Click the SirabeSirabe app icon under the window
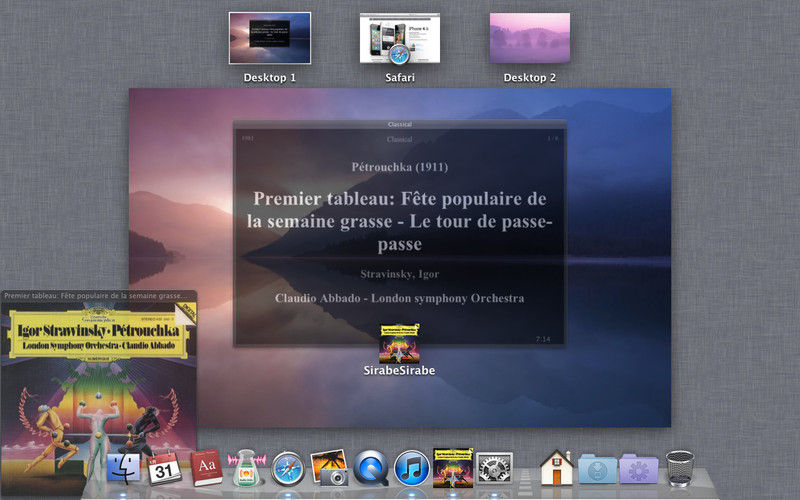The height and width of the screenshot is (500, 800). (399, 343)
